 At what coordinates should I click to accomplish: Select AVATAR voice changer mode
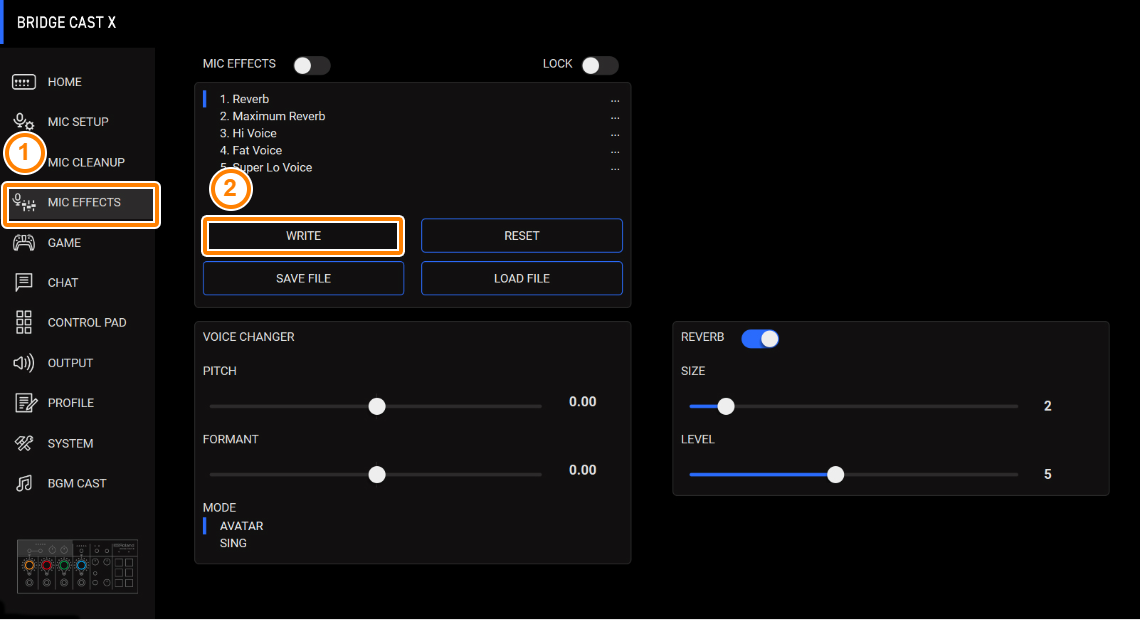coord(241,527)
